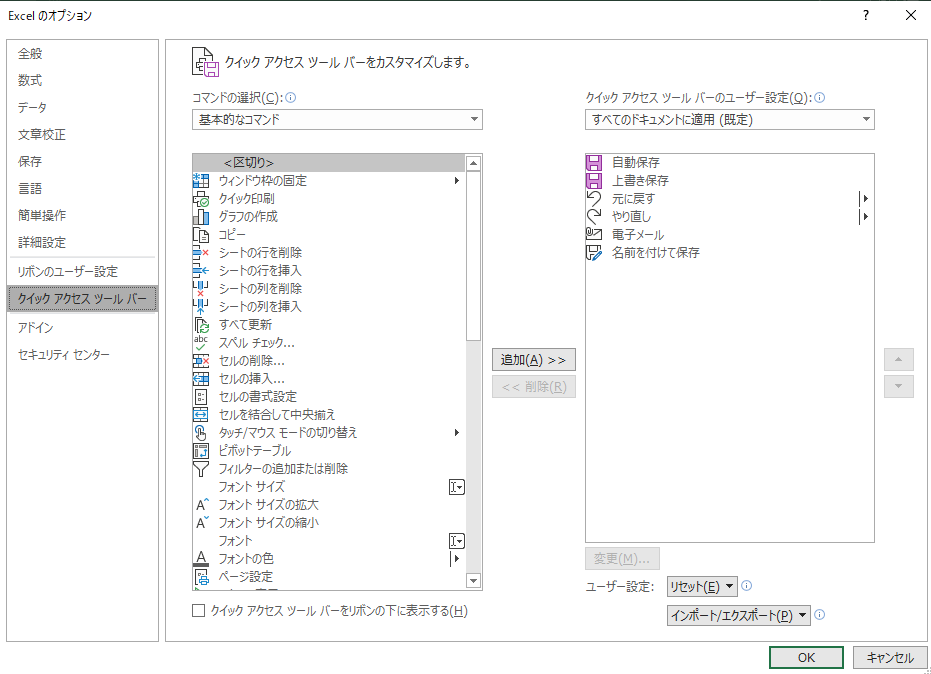Click the キャンセル button
The image size is (931, 674).
(x=889, y=657)
